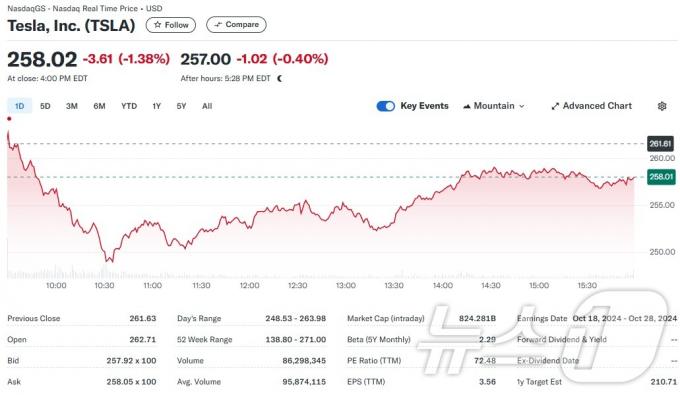Viewport: 680px width, 395px height.
Task: Click the Beta (5Y Monthly) label
Action: [x=379, y=340]
